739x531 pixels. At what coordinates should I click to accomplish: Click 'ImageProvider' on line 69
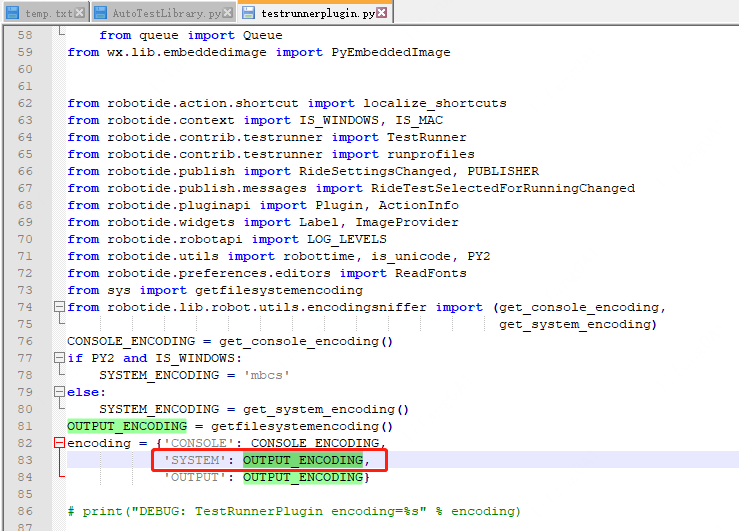click(407, 222)
